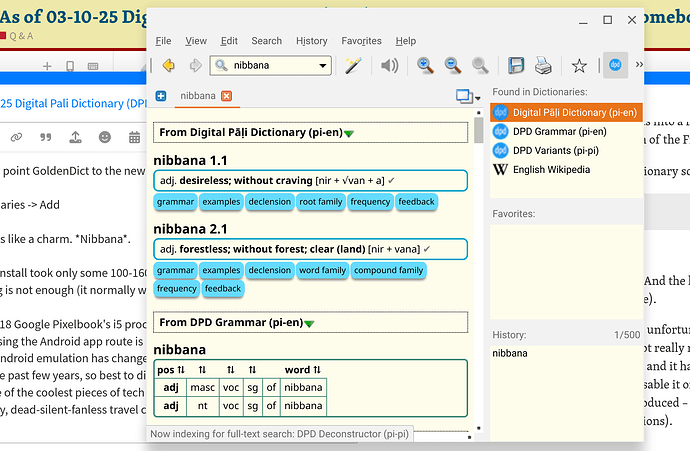Click grammar button under nibbana 1.1

[175, 202]
